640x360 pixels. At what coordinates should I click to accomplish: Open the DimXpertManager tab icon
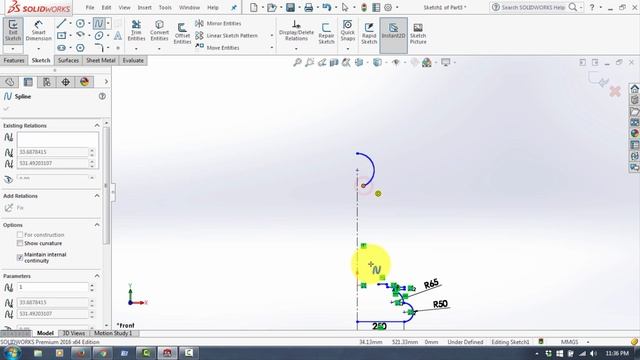click(x=65, y=82)
